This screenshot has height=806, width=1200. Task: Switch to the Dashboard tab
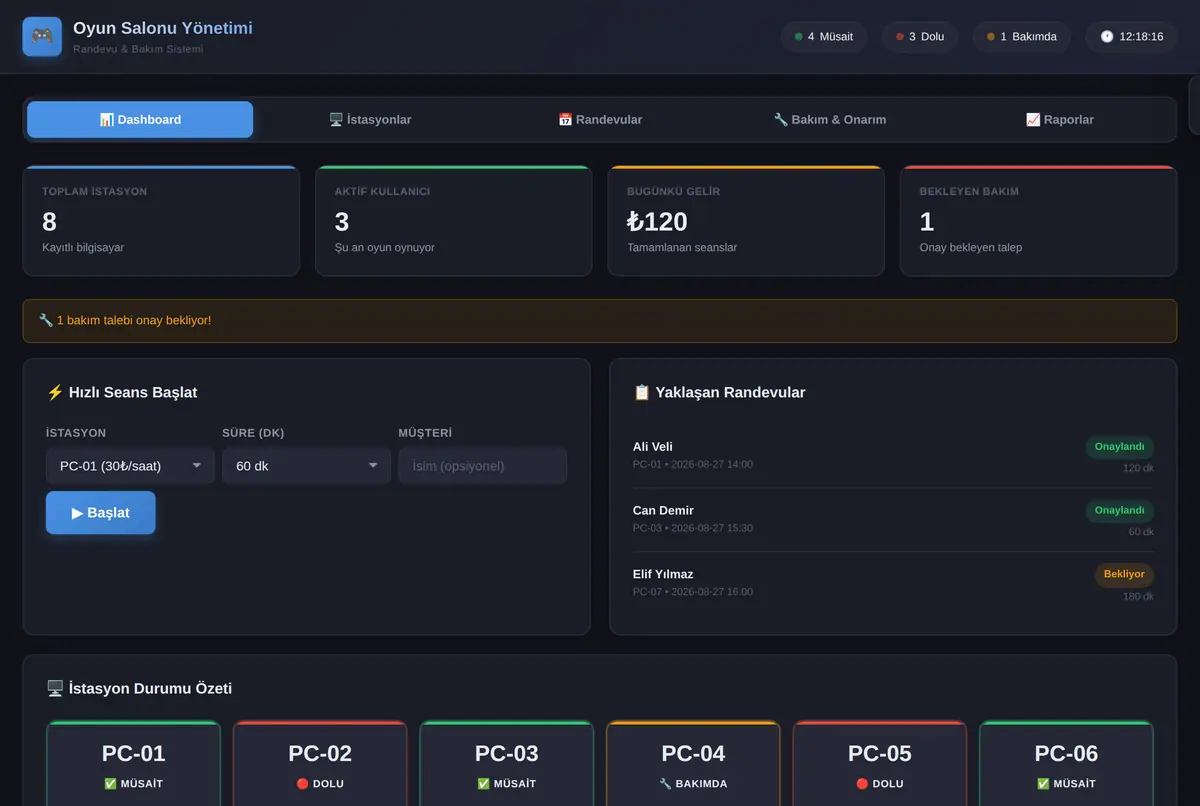click(140, 120)
